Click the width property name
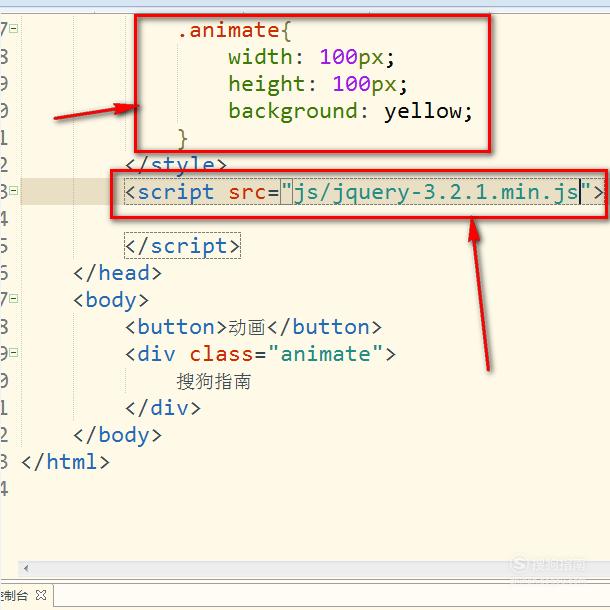The image size is (610, 610). pos(260,57)
